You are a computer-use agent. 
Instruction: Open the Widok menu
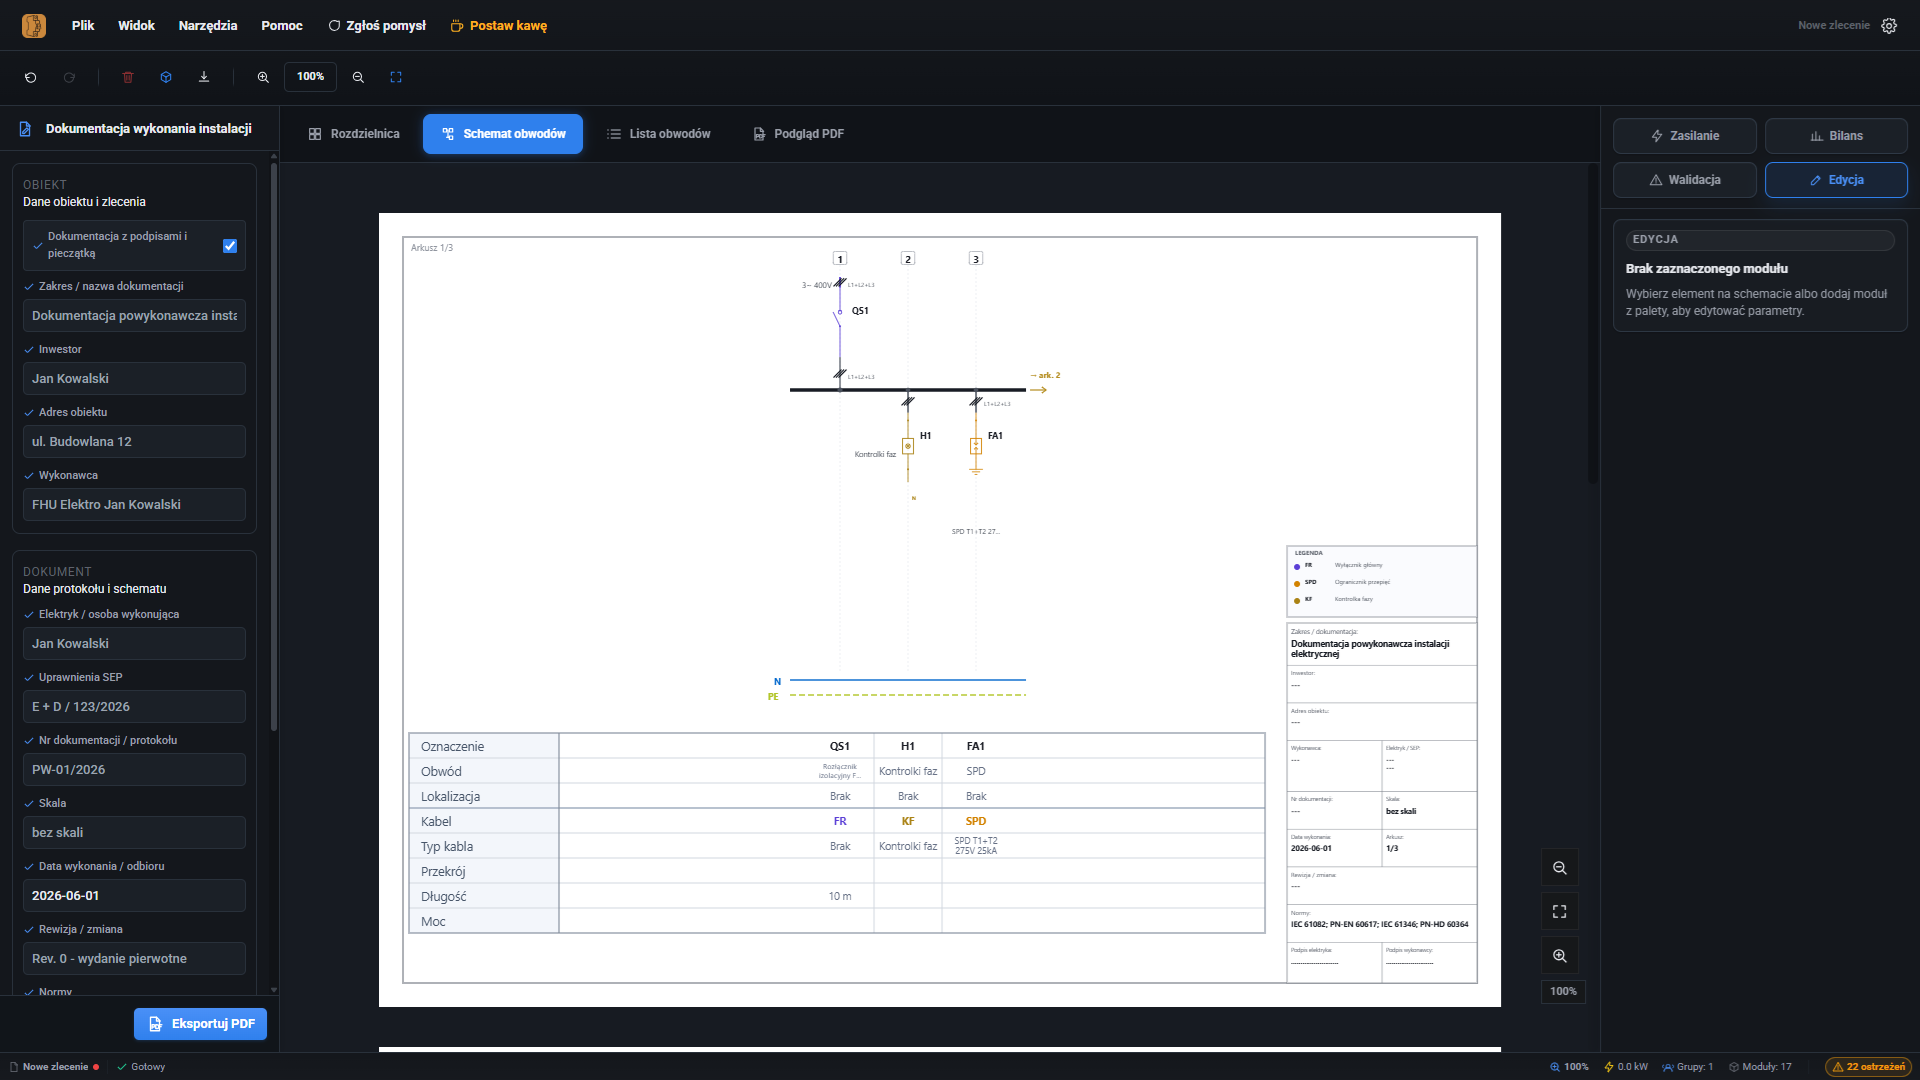coord(136,26)
